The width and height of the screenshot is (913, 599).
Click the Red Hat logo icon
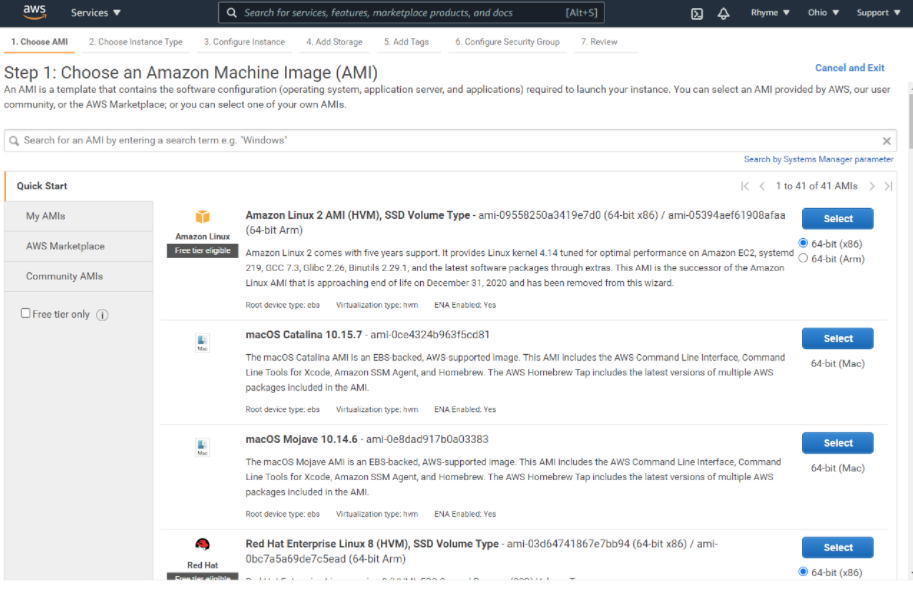[202, 544]
